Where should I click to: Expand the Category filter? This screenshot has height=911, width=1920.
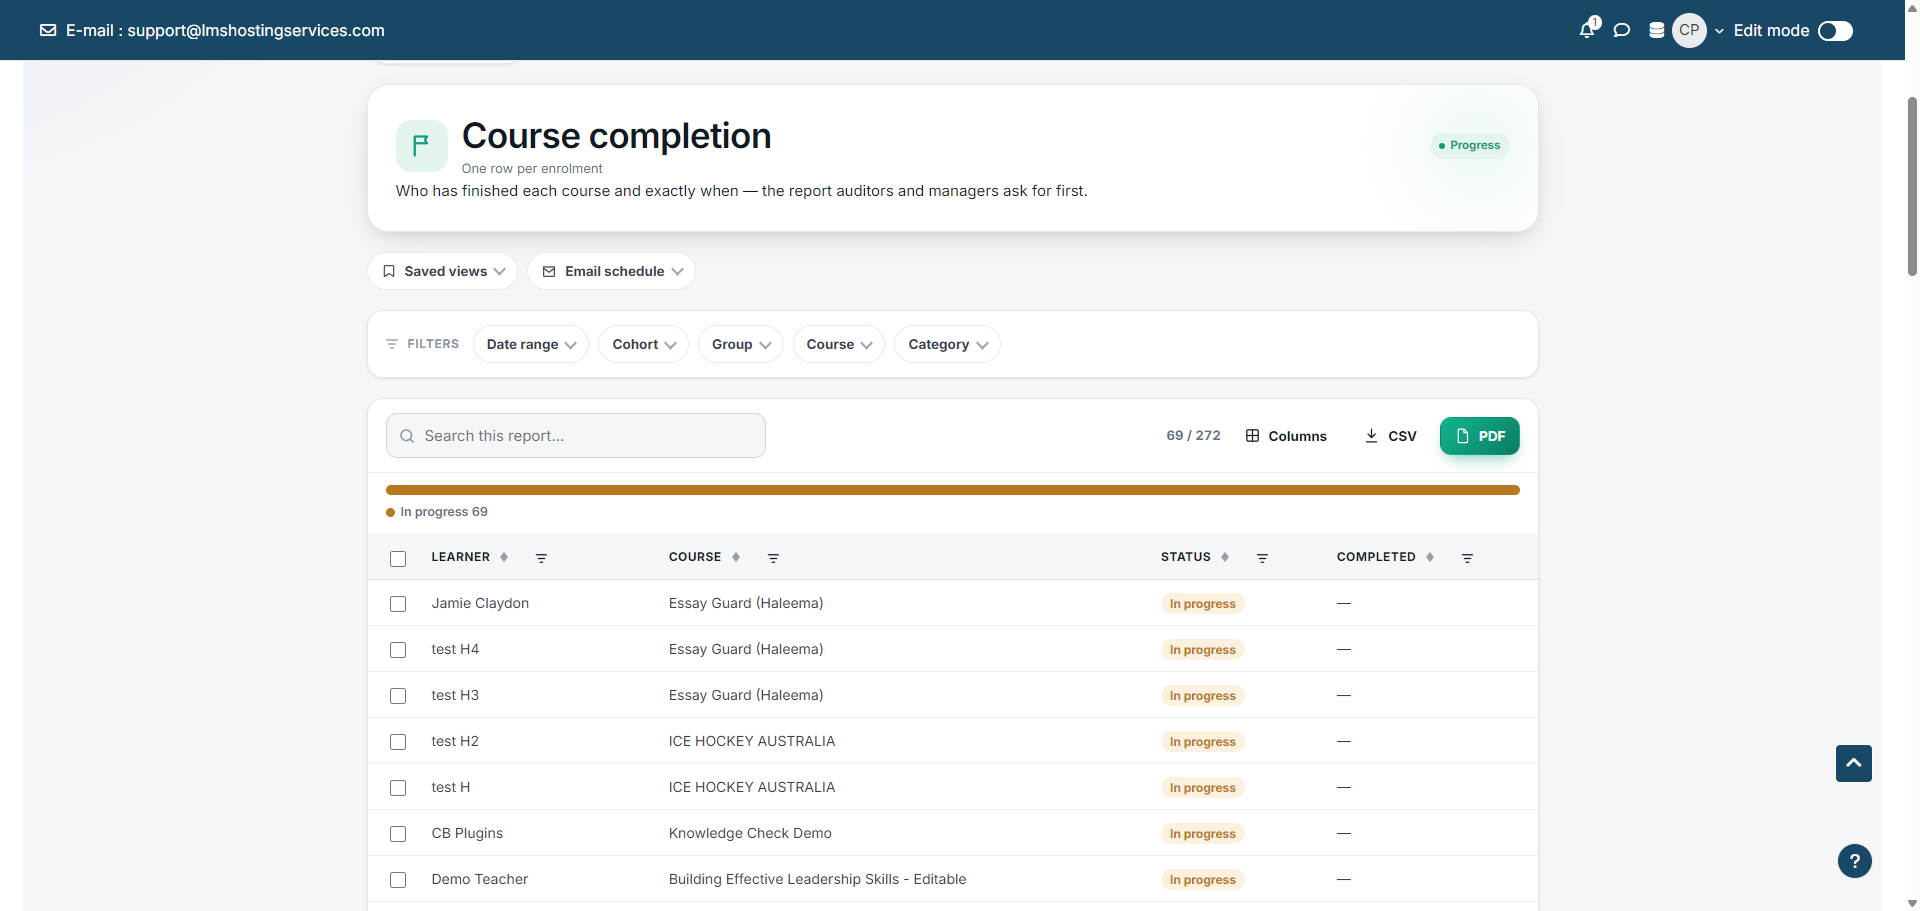(x=948, y=344)
